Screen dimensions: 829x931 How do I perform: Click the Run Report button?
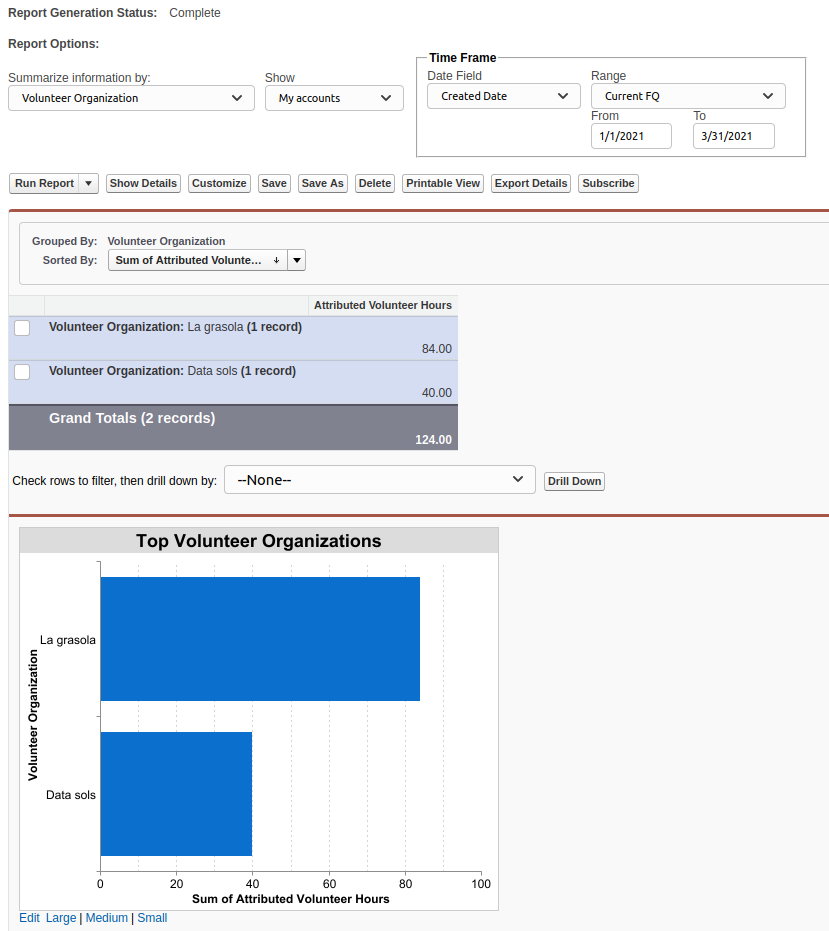coord(45,183)
